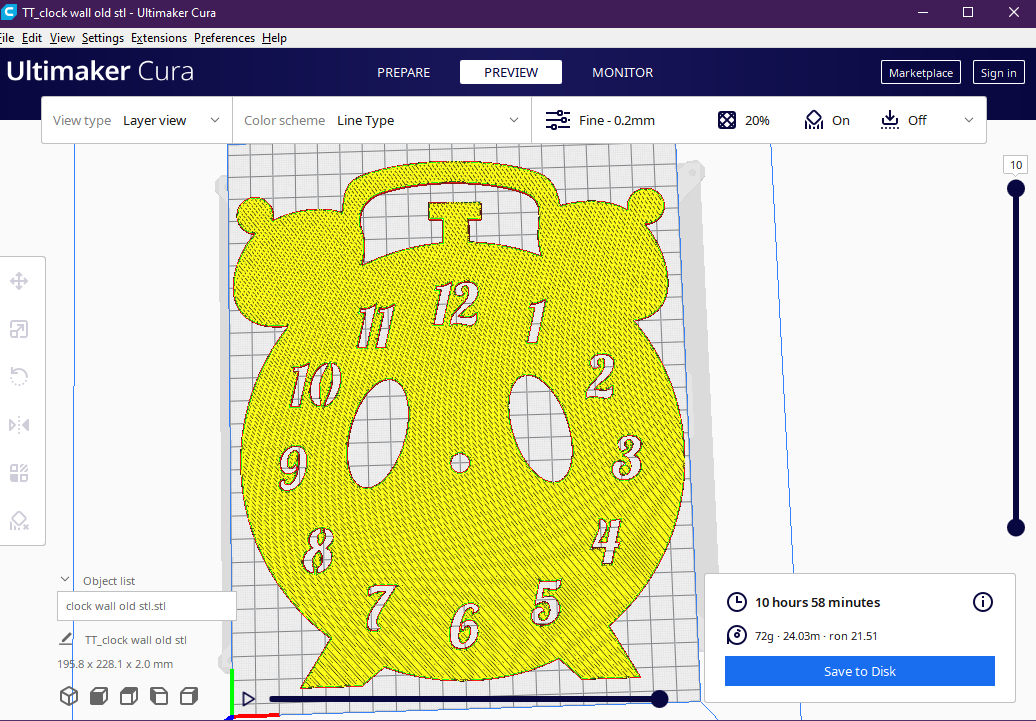
Task: Open print time info icon
Action: pyautogui.click(x=982, y=602)
